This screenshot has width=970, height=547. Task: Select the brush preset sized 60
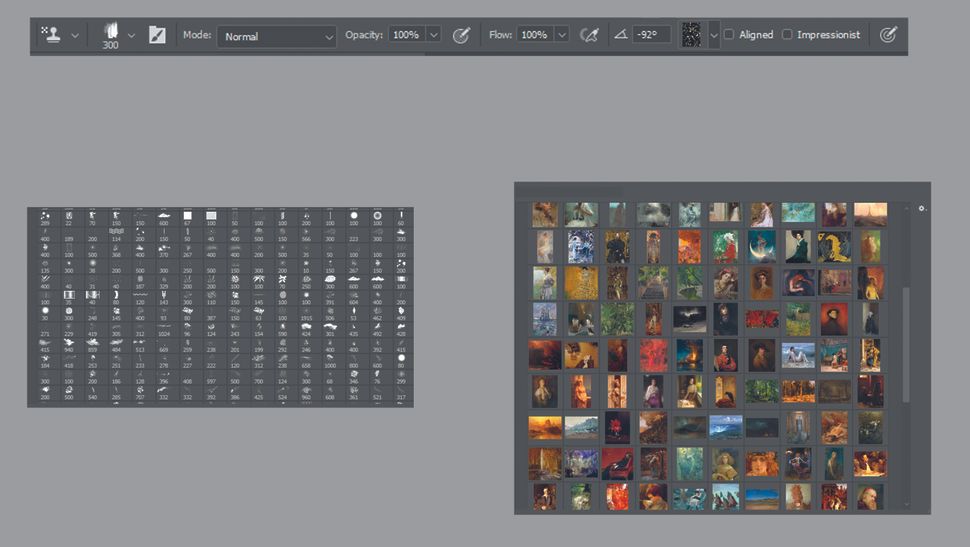point(401,218)
